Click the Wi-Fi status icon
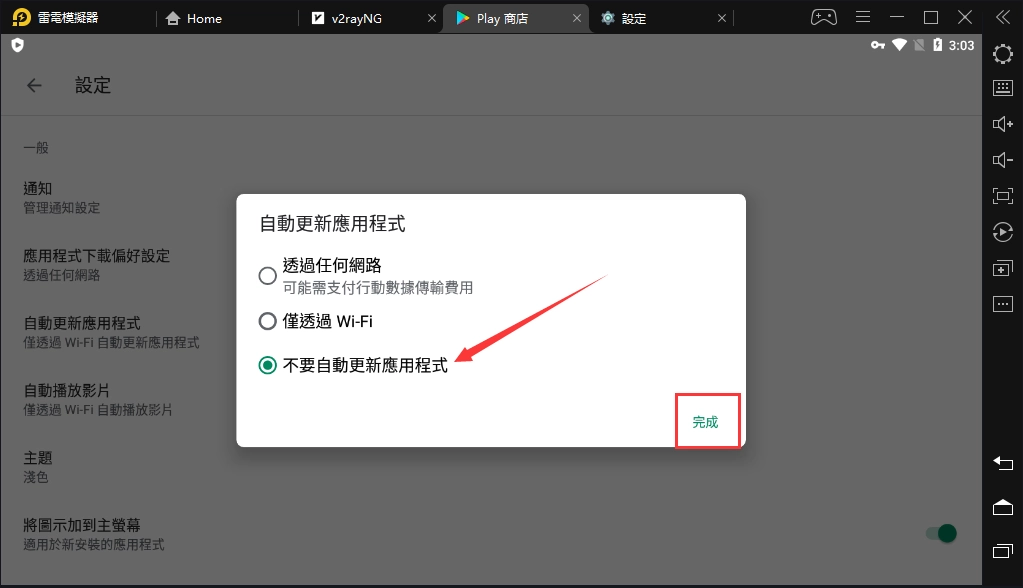The height and width of the screenshot is (588, 1023). pyautogui.click(x=900, y=45)
